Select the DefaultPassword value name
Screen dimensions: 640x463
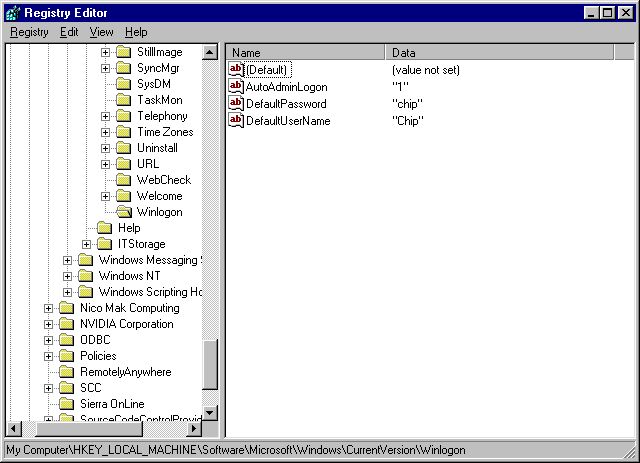tap(286, 104)
